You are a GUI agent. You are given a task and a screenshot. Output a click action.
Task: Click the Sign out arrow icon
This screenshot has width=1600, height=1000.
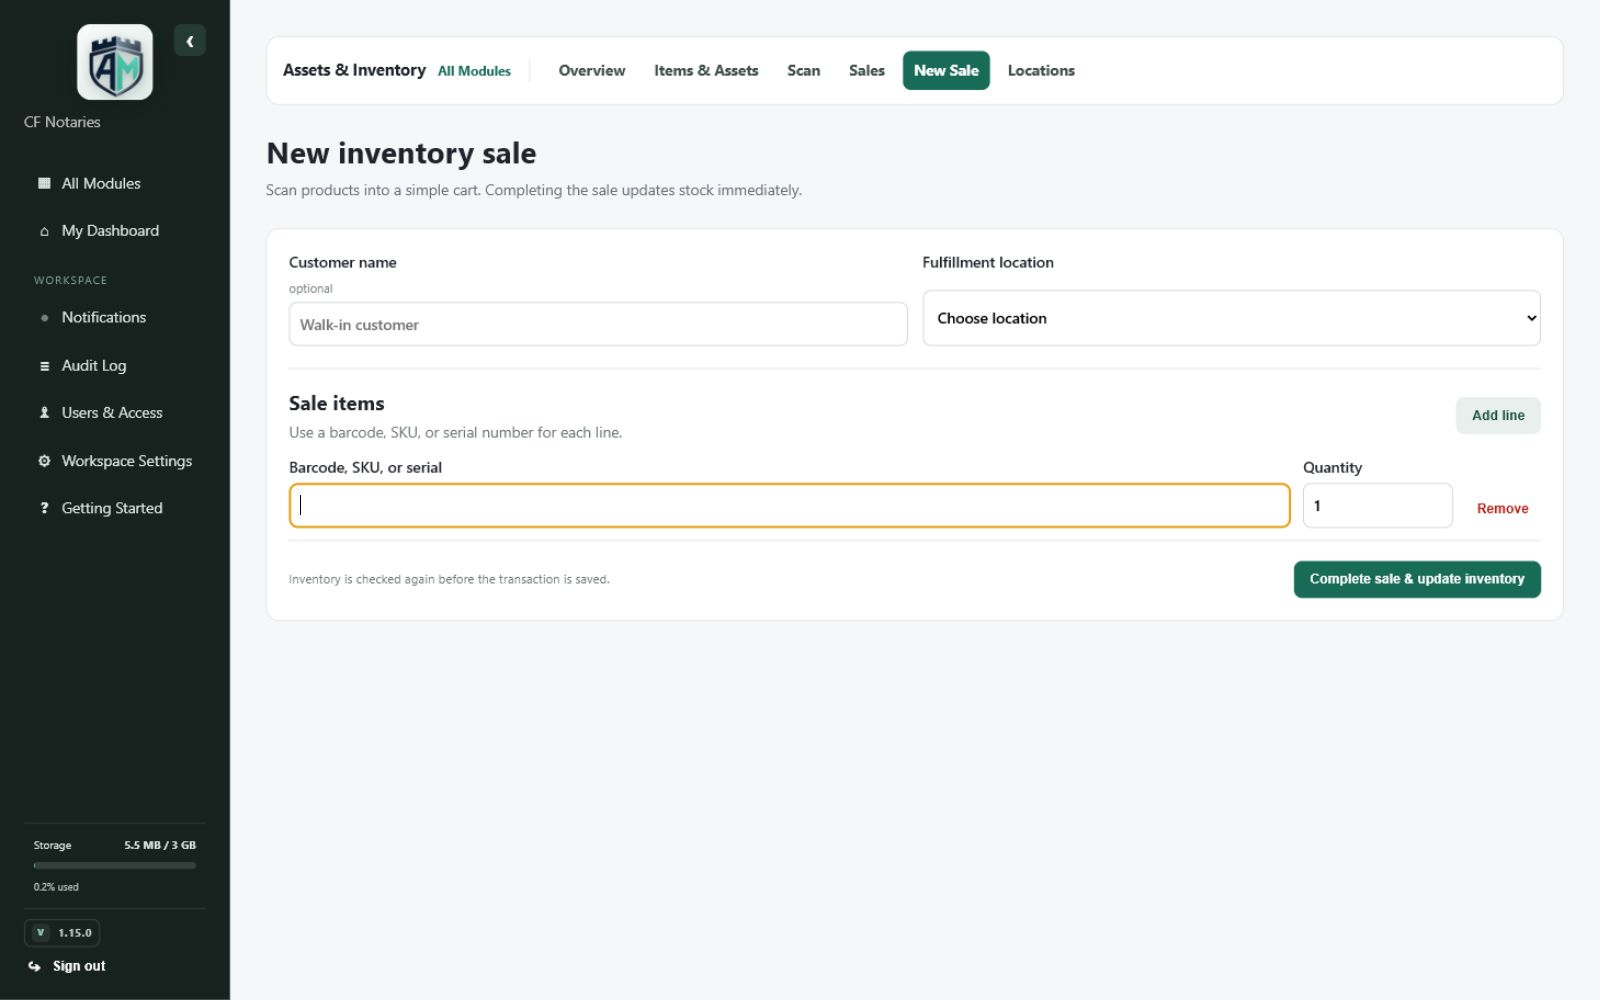click(35, 966)
